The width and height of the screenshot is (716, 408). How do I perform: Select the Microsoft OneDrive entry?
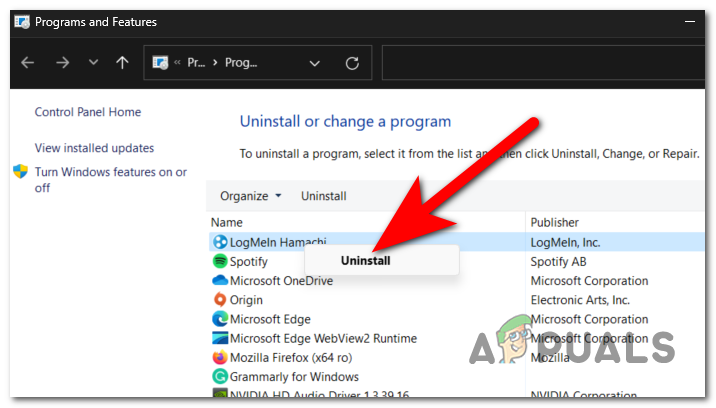281,281
